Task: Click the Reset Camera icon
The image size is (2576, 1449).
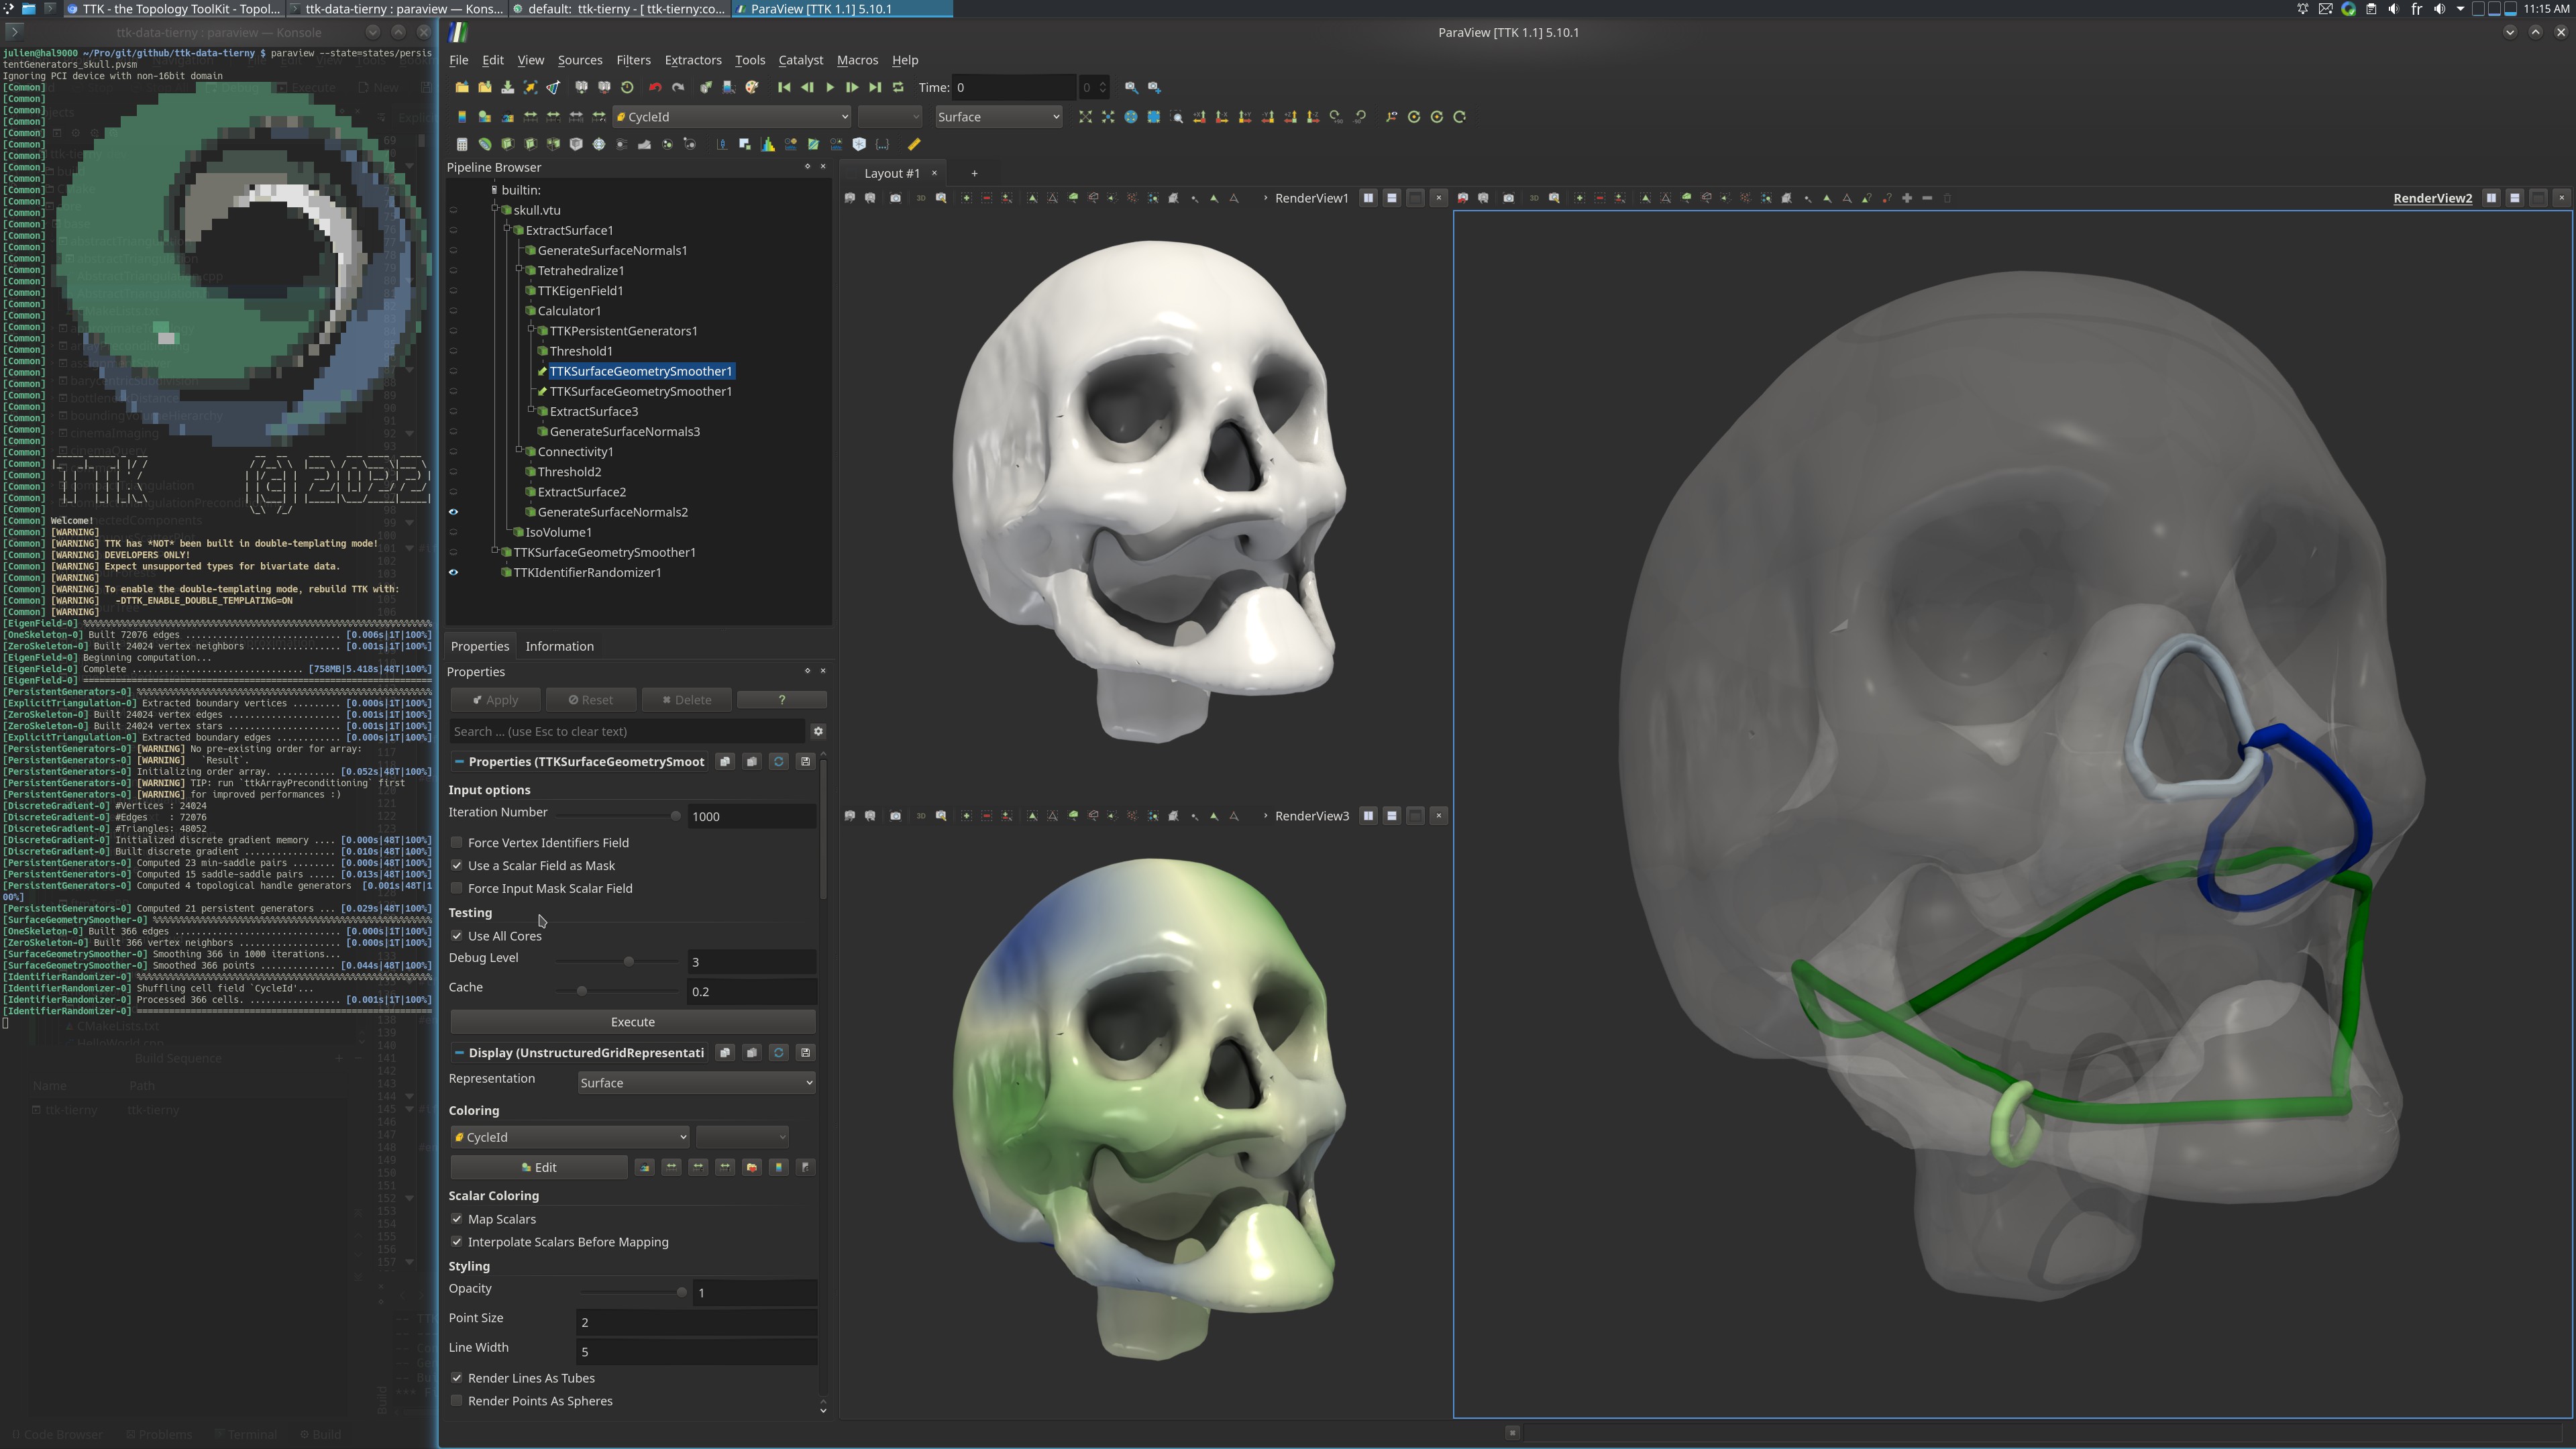Action: [1085, 117]
